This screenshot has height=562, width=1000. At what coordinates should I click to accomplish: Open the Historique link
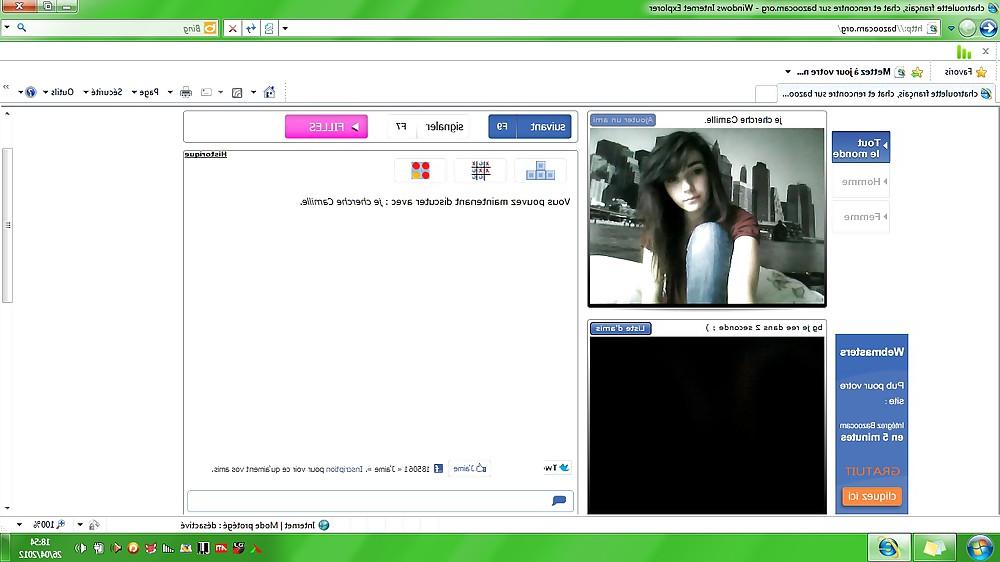[x=205, y=154]
